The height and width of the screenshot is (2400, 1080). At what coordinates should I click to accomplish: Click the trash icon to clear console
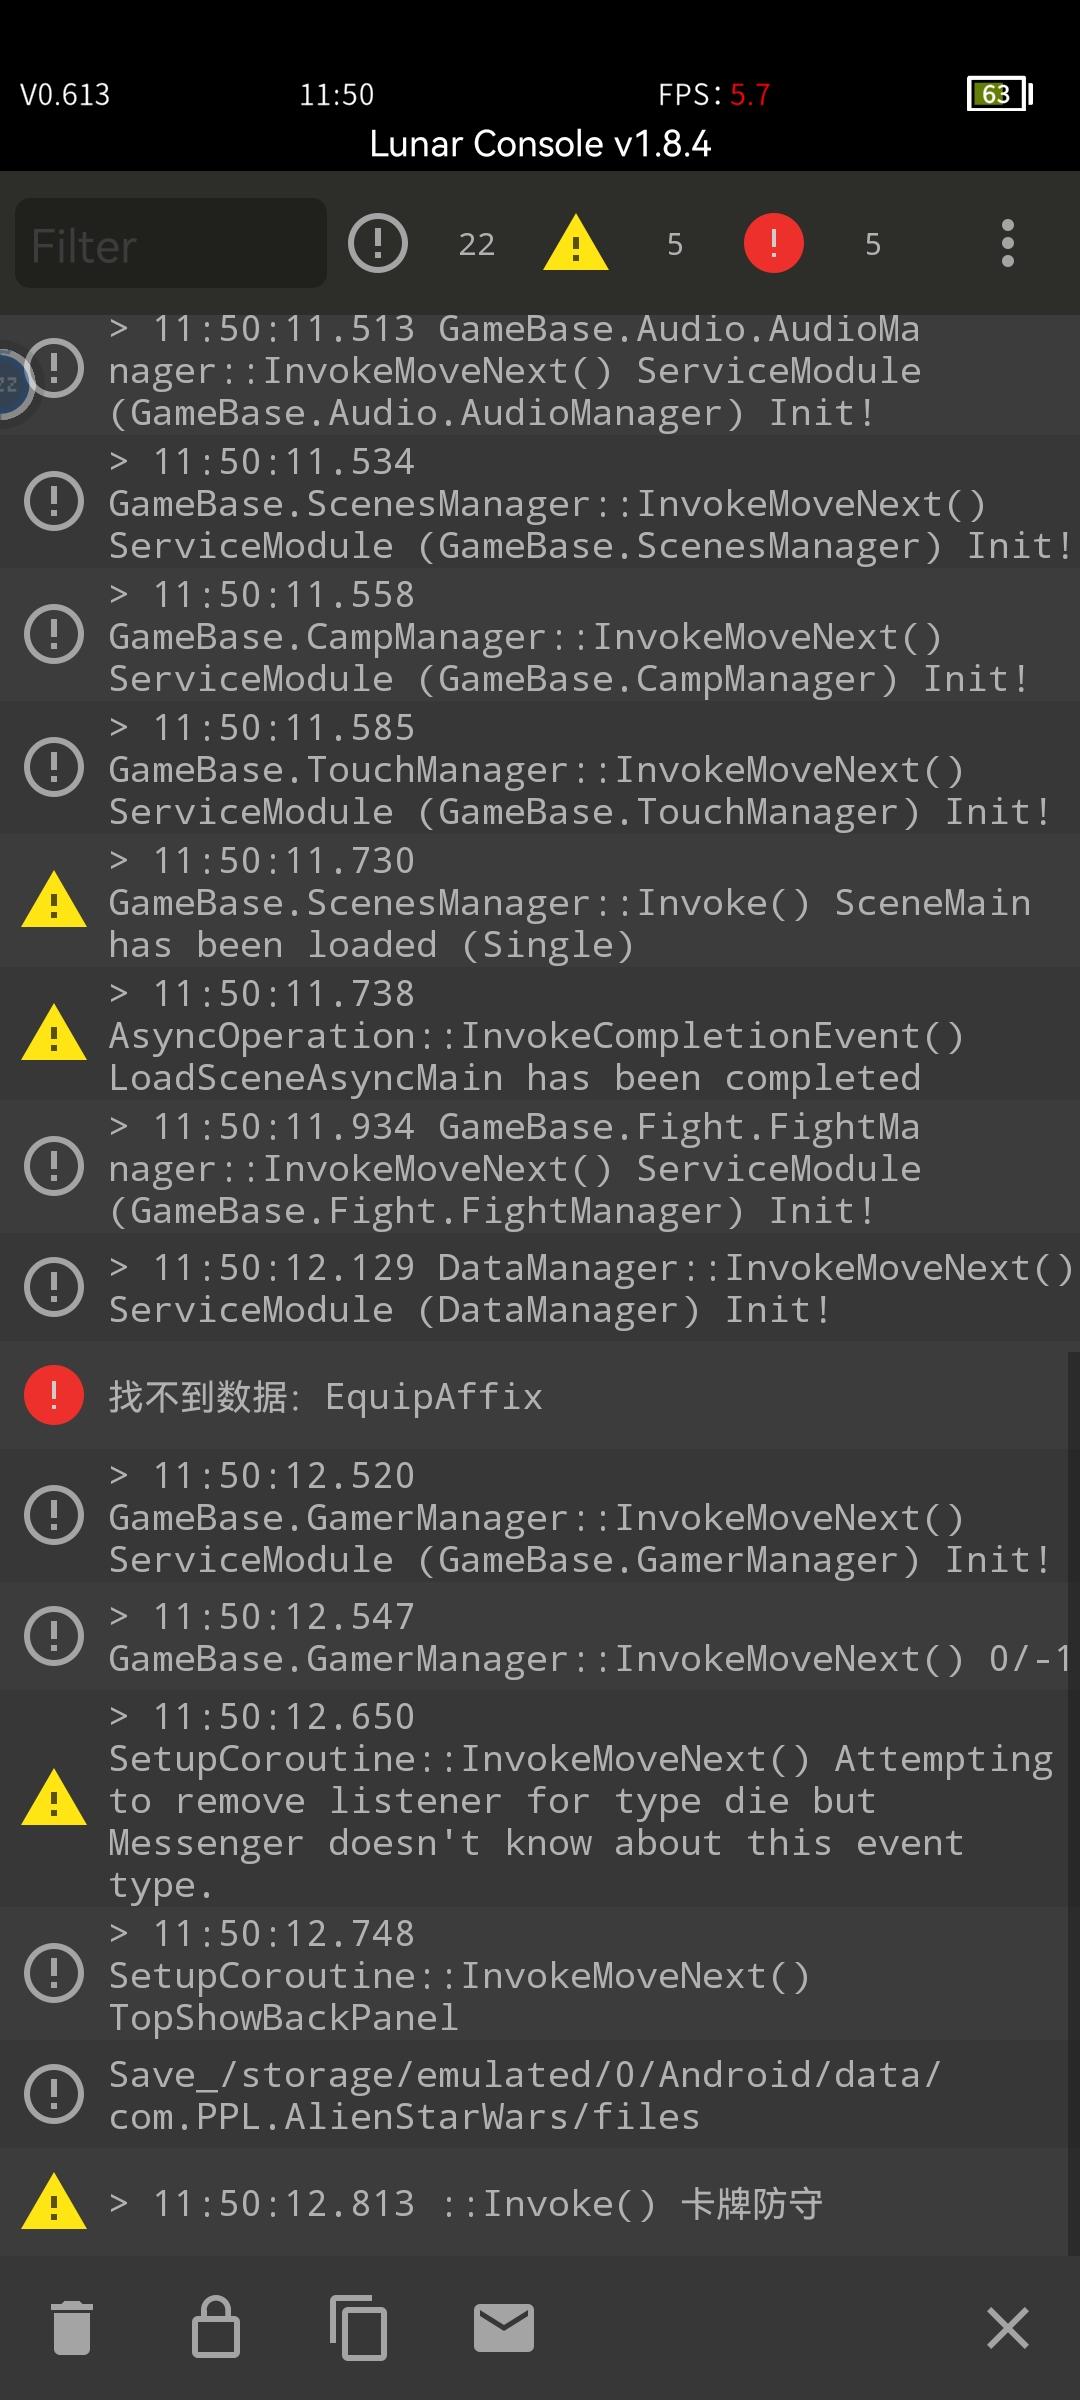click(72, 2328)
